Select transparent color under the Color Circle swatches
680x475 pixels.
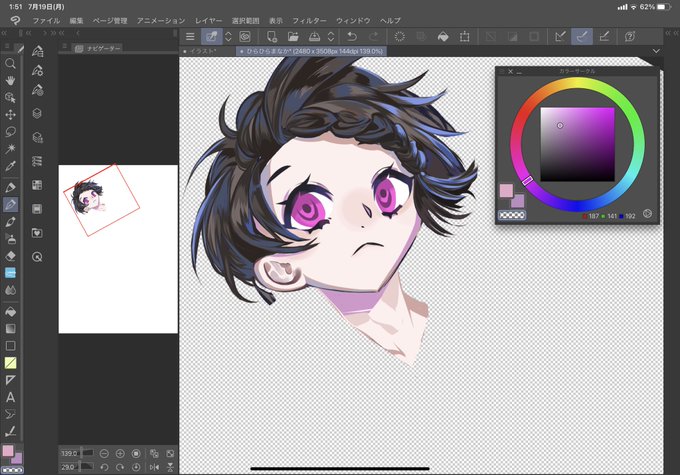pyautogui.click(x=512, y=215)
